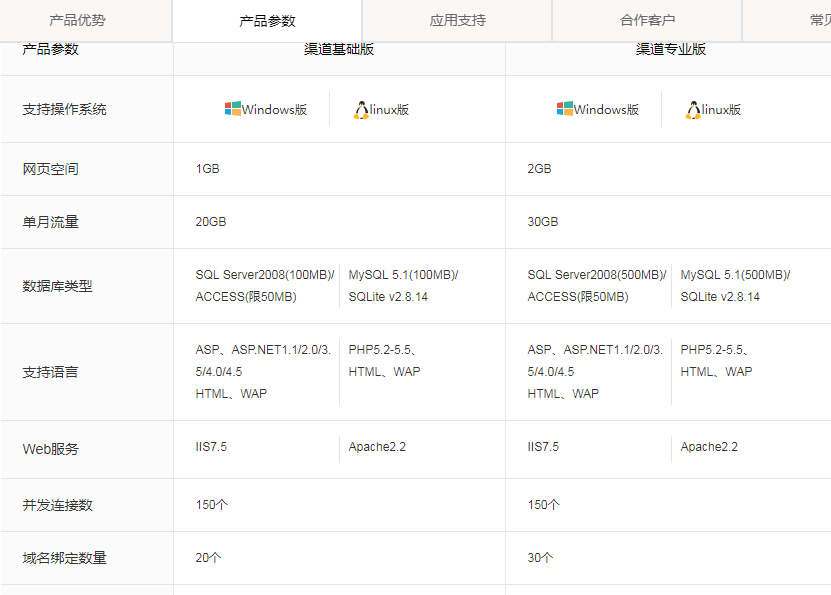Viewport: 831px width, 595px height.
Task: Go to the 合作客户 tab
Action: coord(647,20)
